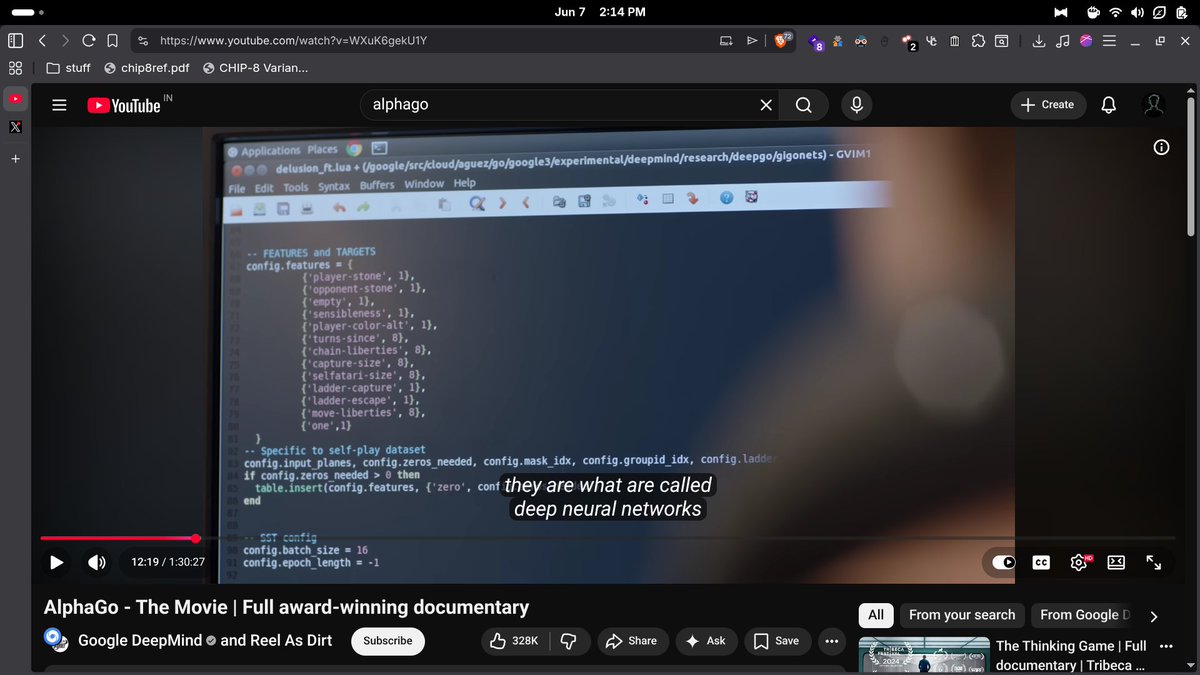Screen dimensions: 1200x675
Task: Open browser downloads icon
Action: pos(1039,41)
